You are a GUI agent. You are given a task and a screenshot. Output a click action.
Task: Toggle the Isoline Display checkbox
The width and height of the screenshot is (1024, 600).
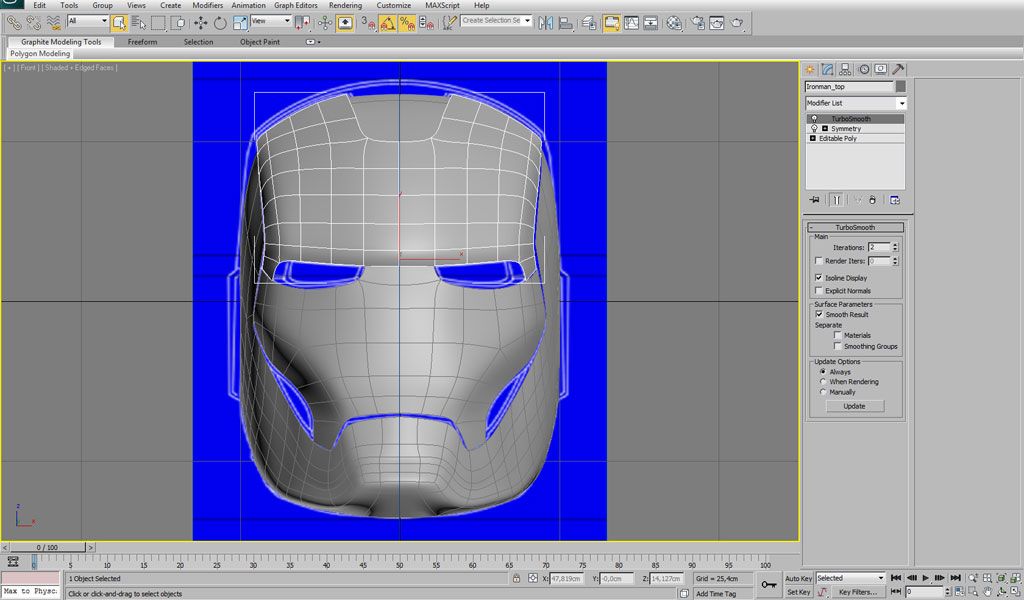[819, 277]
